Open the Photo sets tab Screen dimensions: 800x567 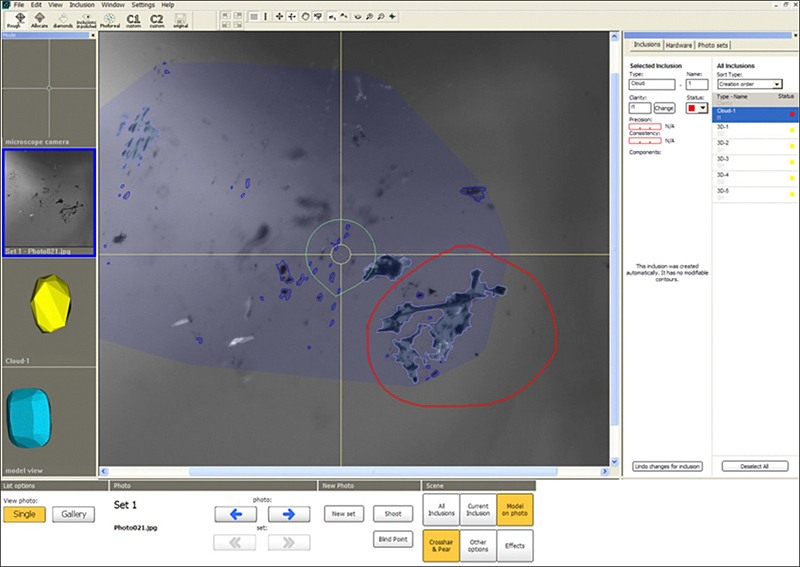click(714, 45)
